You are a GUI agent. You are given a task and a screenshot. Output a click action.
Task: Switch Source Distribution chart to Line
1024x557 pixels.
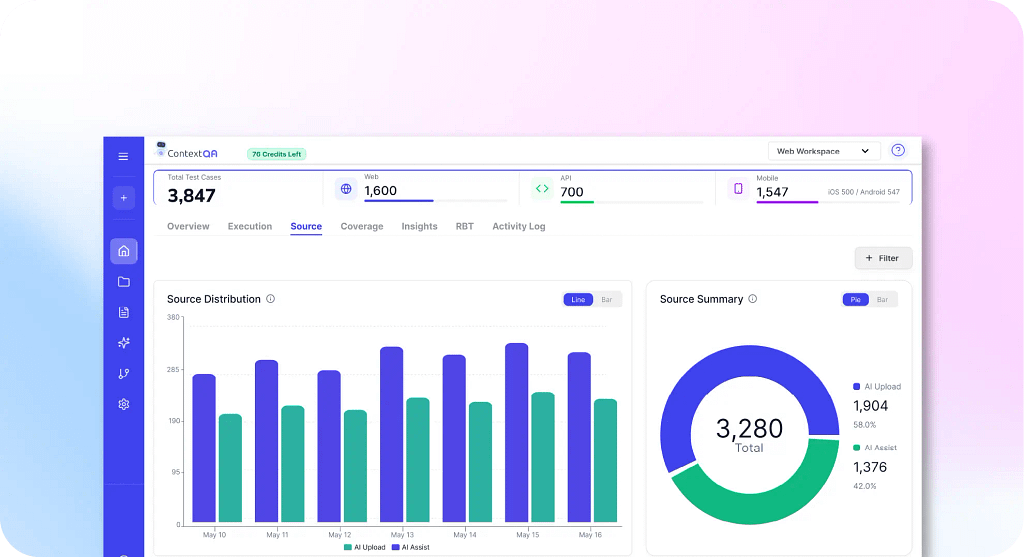pyautogui.click(x=578, y=299)
